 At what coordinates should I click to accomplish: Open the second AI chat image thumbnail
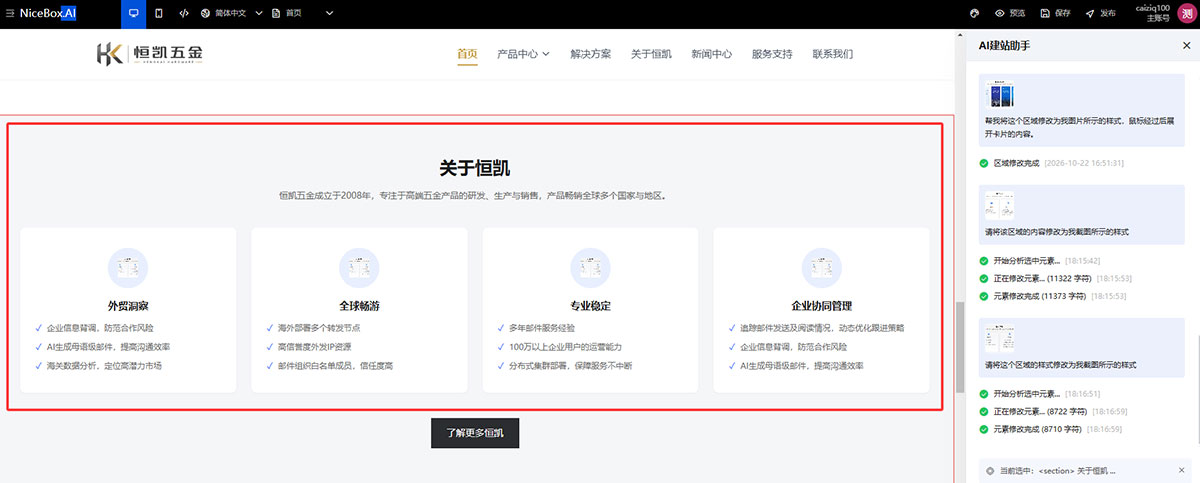click(1000, 206)
